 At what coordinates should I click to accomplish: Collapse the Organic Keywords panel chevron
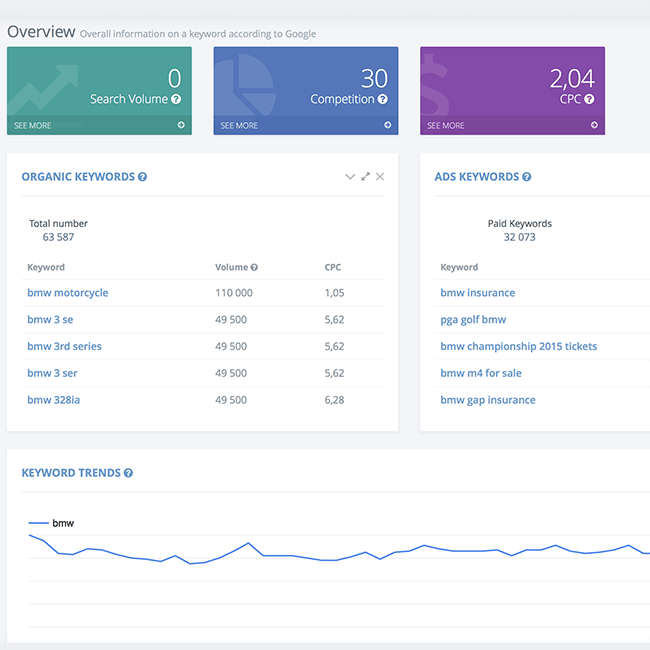(x=350, y=177)
